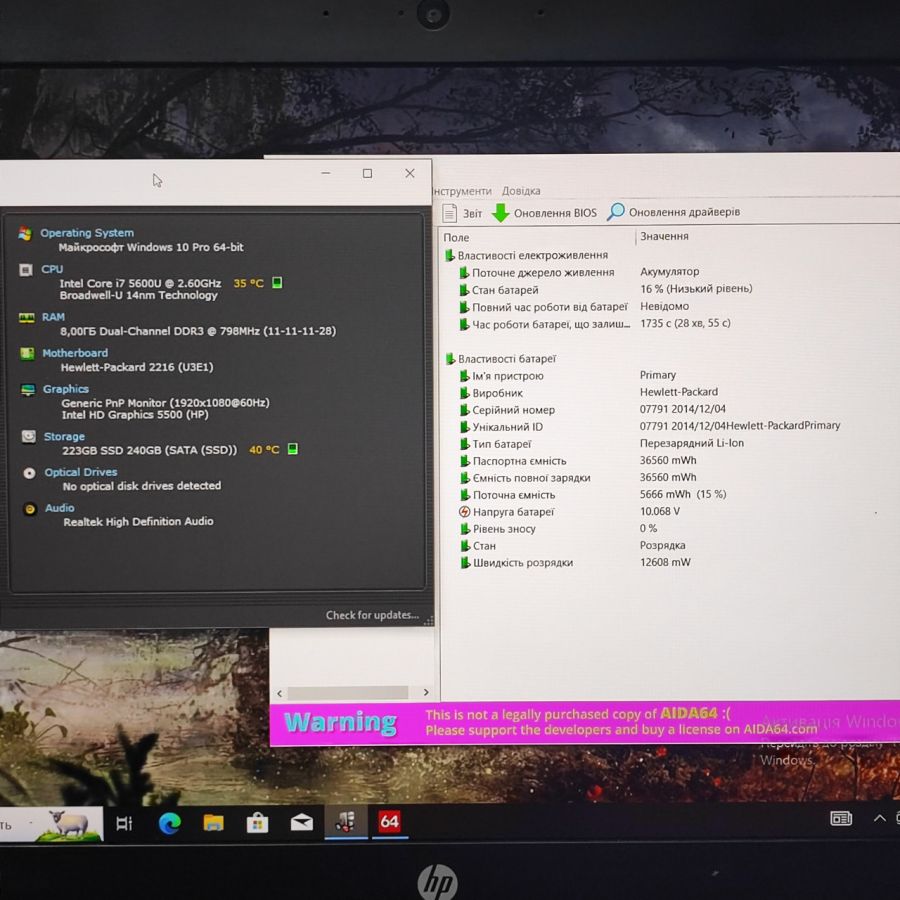This screenshot has width=900, height=900.
Task: Click the green SSD temperature indicator
Action: click(x=292, y=449)
